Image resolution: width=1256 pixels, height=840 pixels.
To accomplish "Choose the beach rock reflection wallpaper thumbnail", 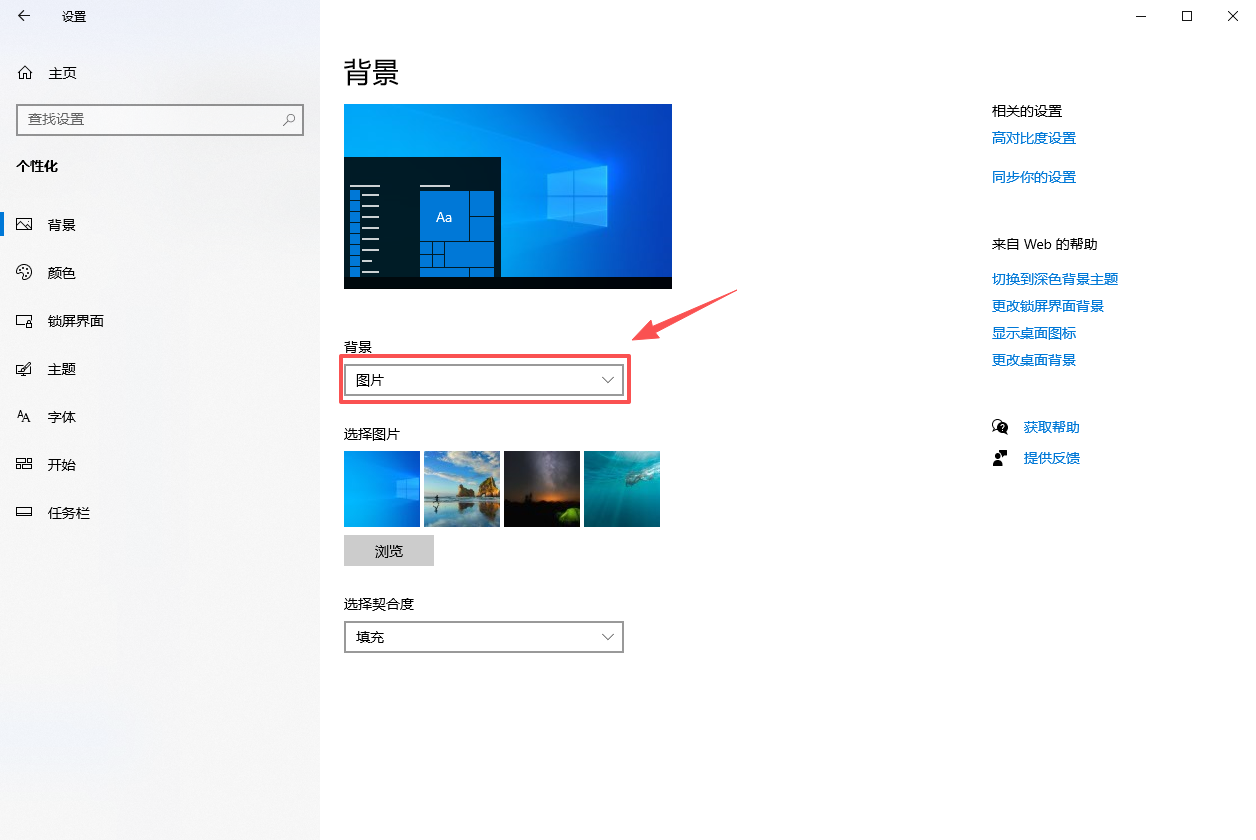I will [x=462, y=489].
